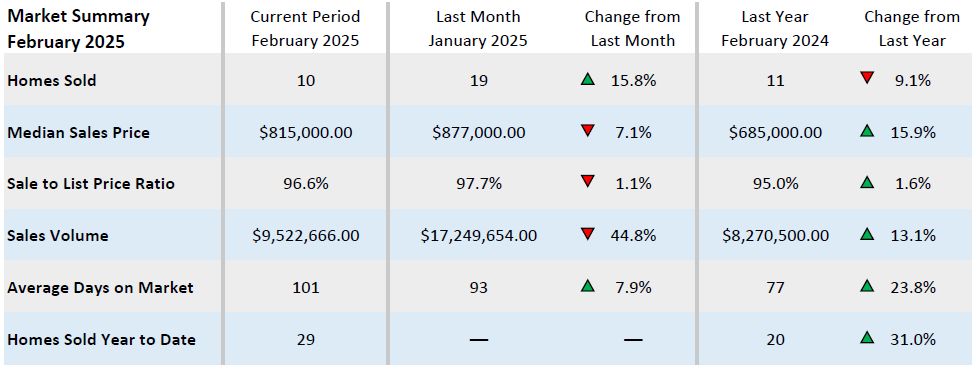Viewport: 976px width, 371px height.
Task: Click the Homes Sold Year to Date label
Action: tap(101, 340)
